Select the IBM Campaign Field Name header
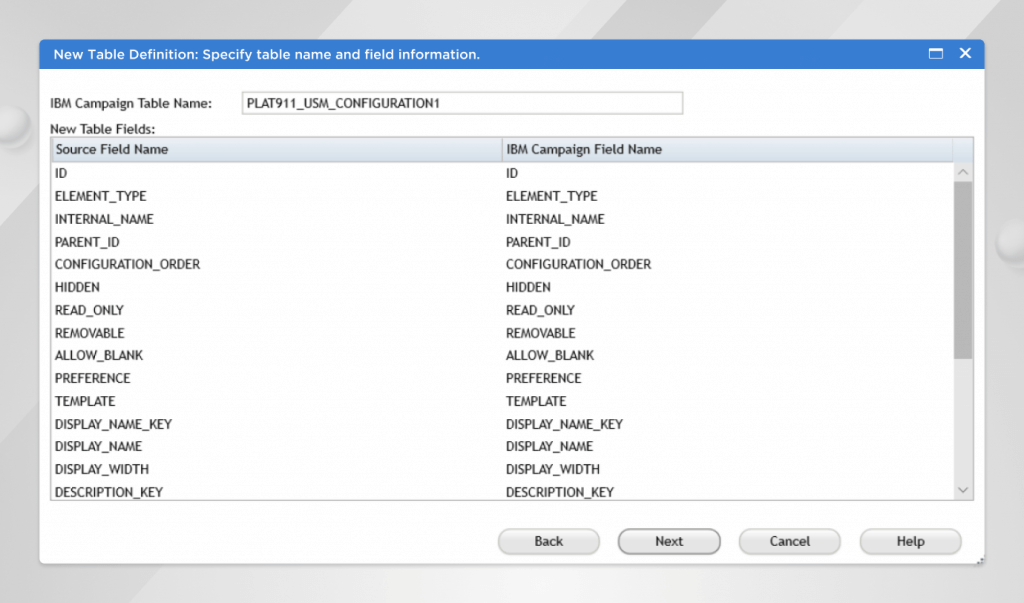The height and width of the screenshot is (603, 1024). (726, 150)
